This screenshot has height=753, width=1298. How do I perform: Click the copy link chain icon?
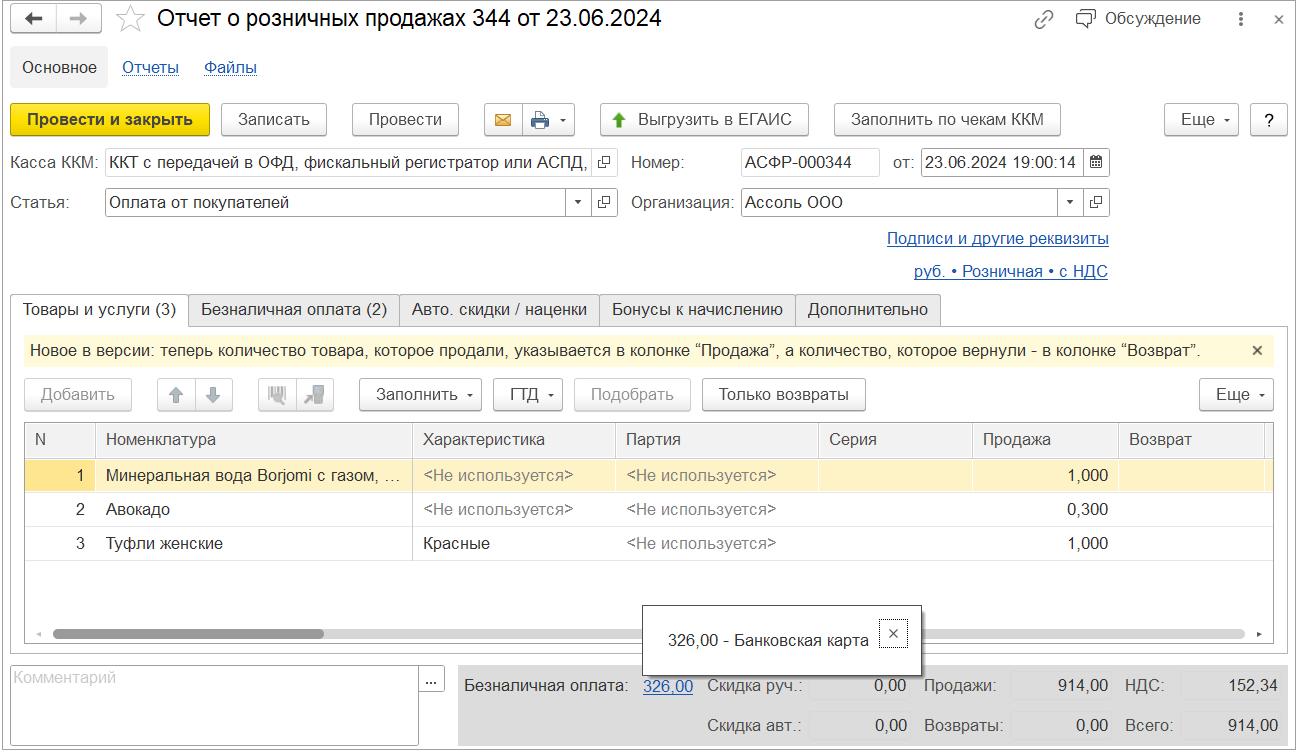[x=1044, y=19]
